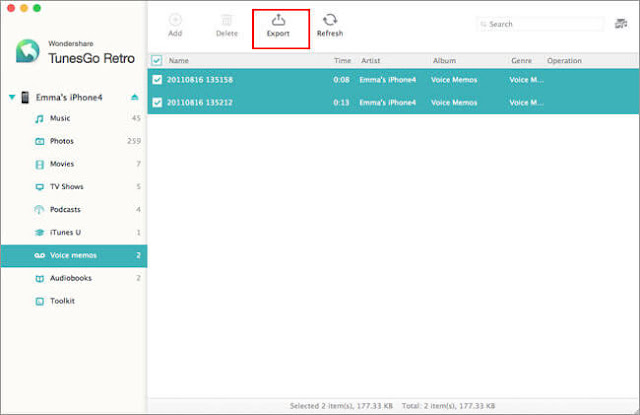Click the Search input field
This screenshot has height=415, width=640.
tap(540, 24)
